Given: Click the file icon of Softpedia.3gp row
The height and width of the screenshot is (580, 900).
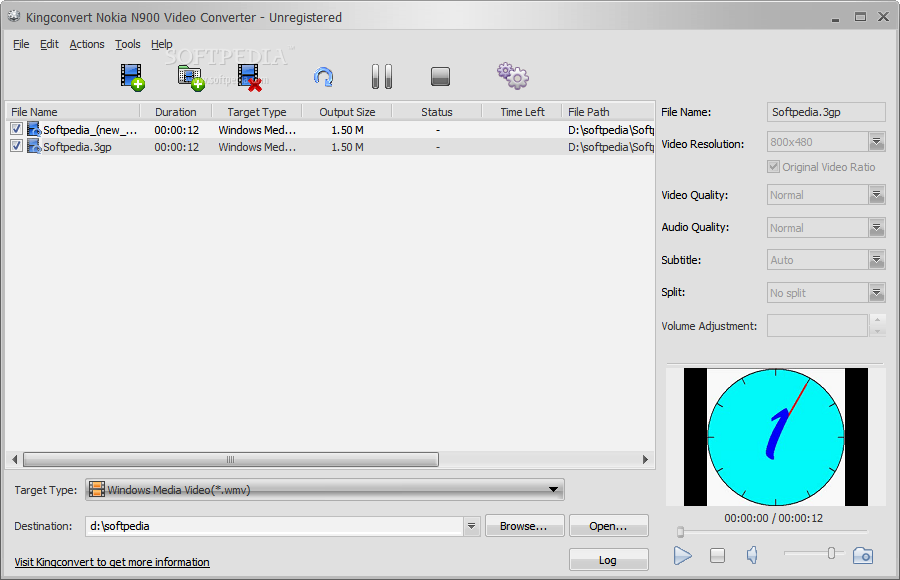Looking at the screenshot, I should pyautogui.click(x=34, y=146).
